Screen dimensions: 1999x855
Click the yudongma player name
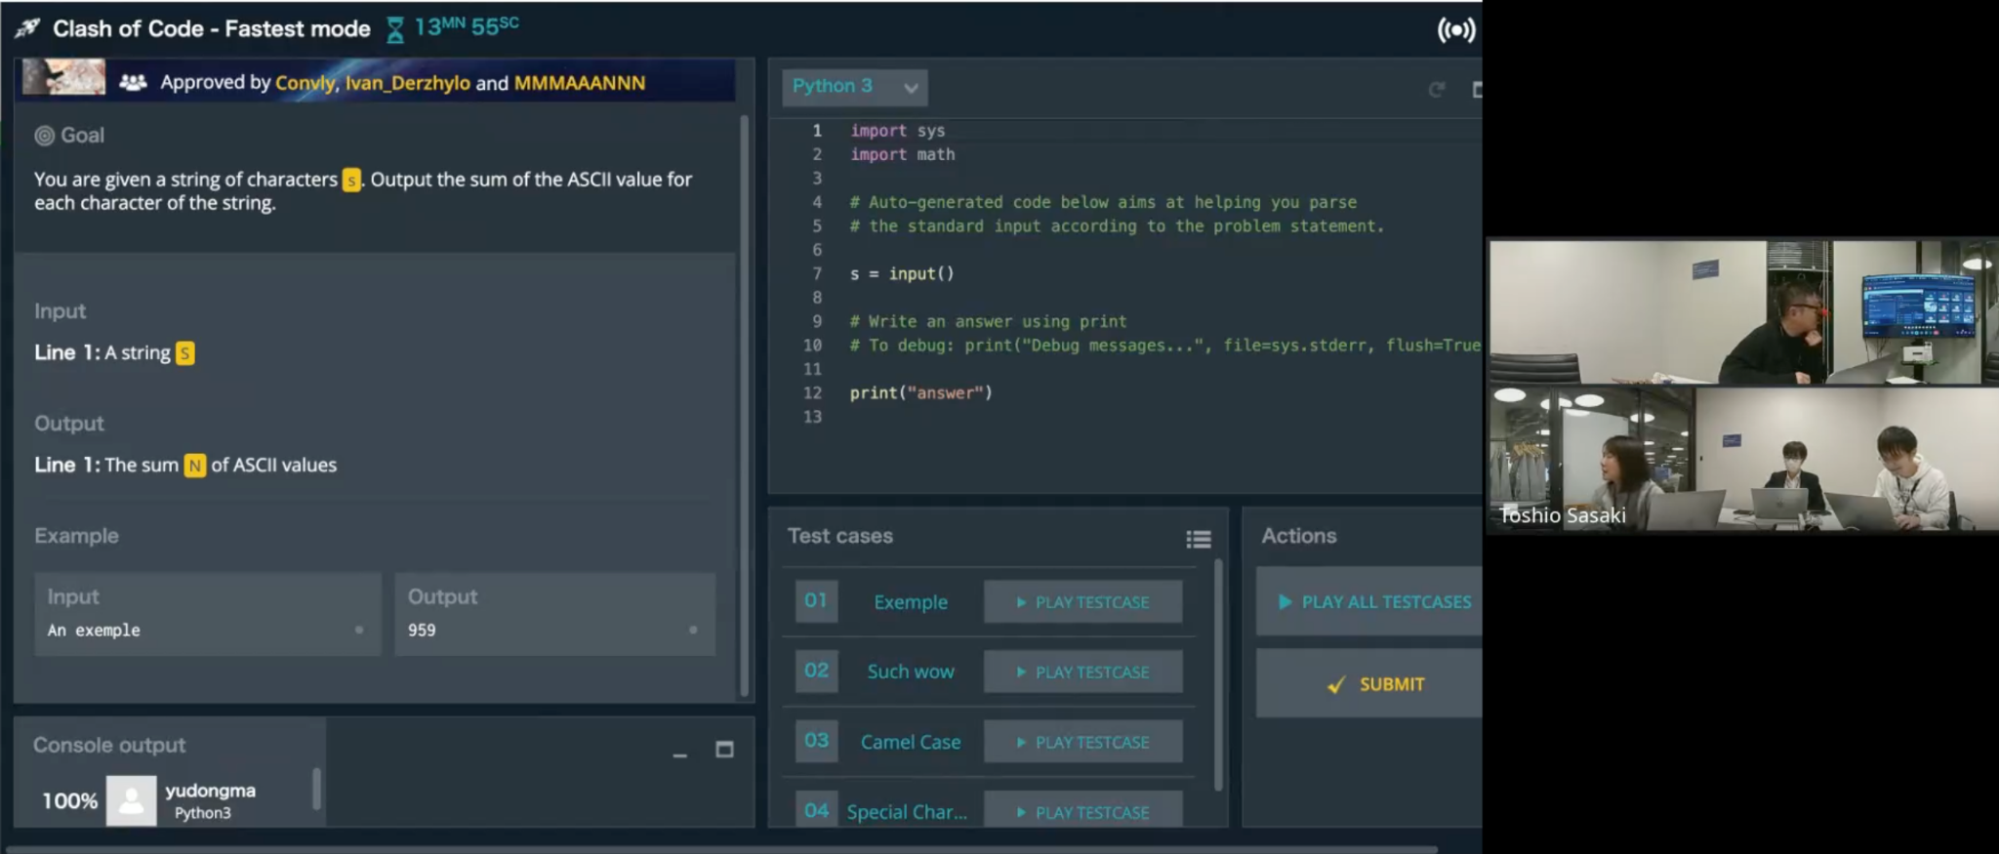pos(210,790)
